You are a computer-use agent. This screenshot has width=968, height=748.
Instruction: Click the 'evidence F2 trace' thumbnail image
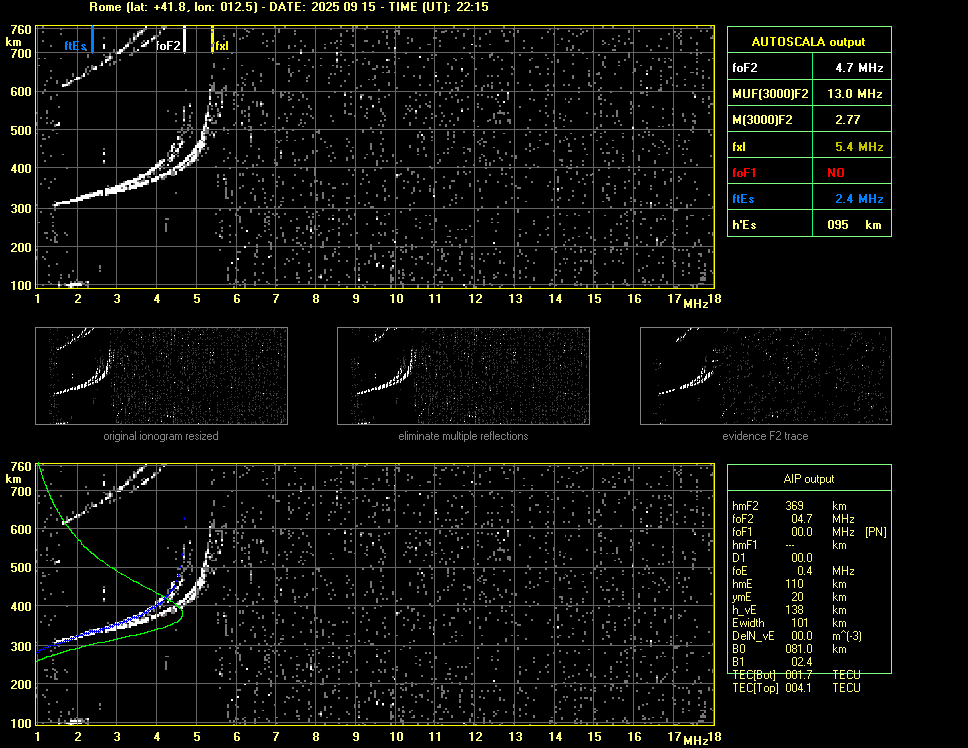(x=766, y=376)
